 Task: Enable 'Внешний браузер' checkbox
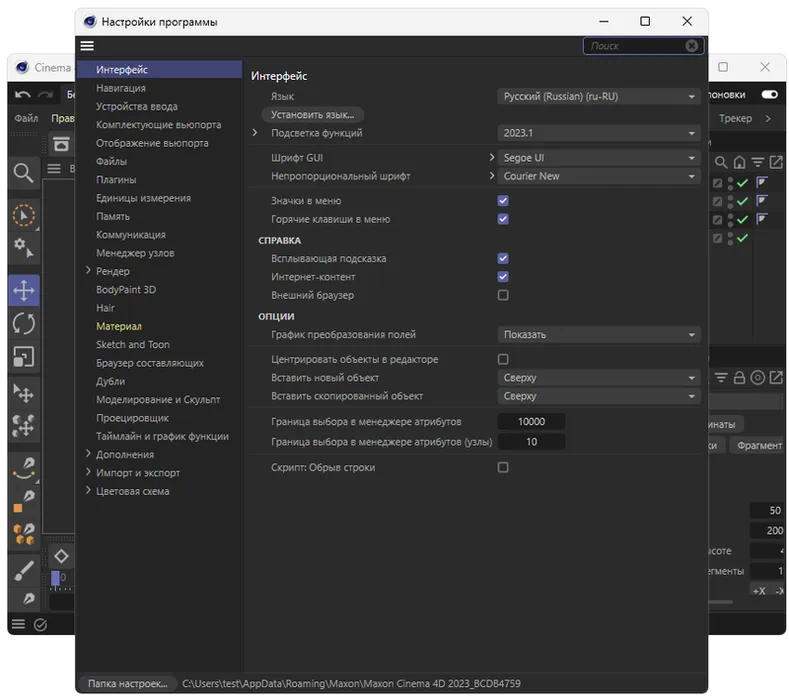coord(503,295)
